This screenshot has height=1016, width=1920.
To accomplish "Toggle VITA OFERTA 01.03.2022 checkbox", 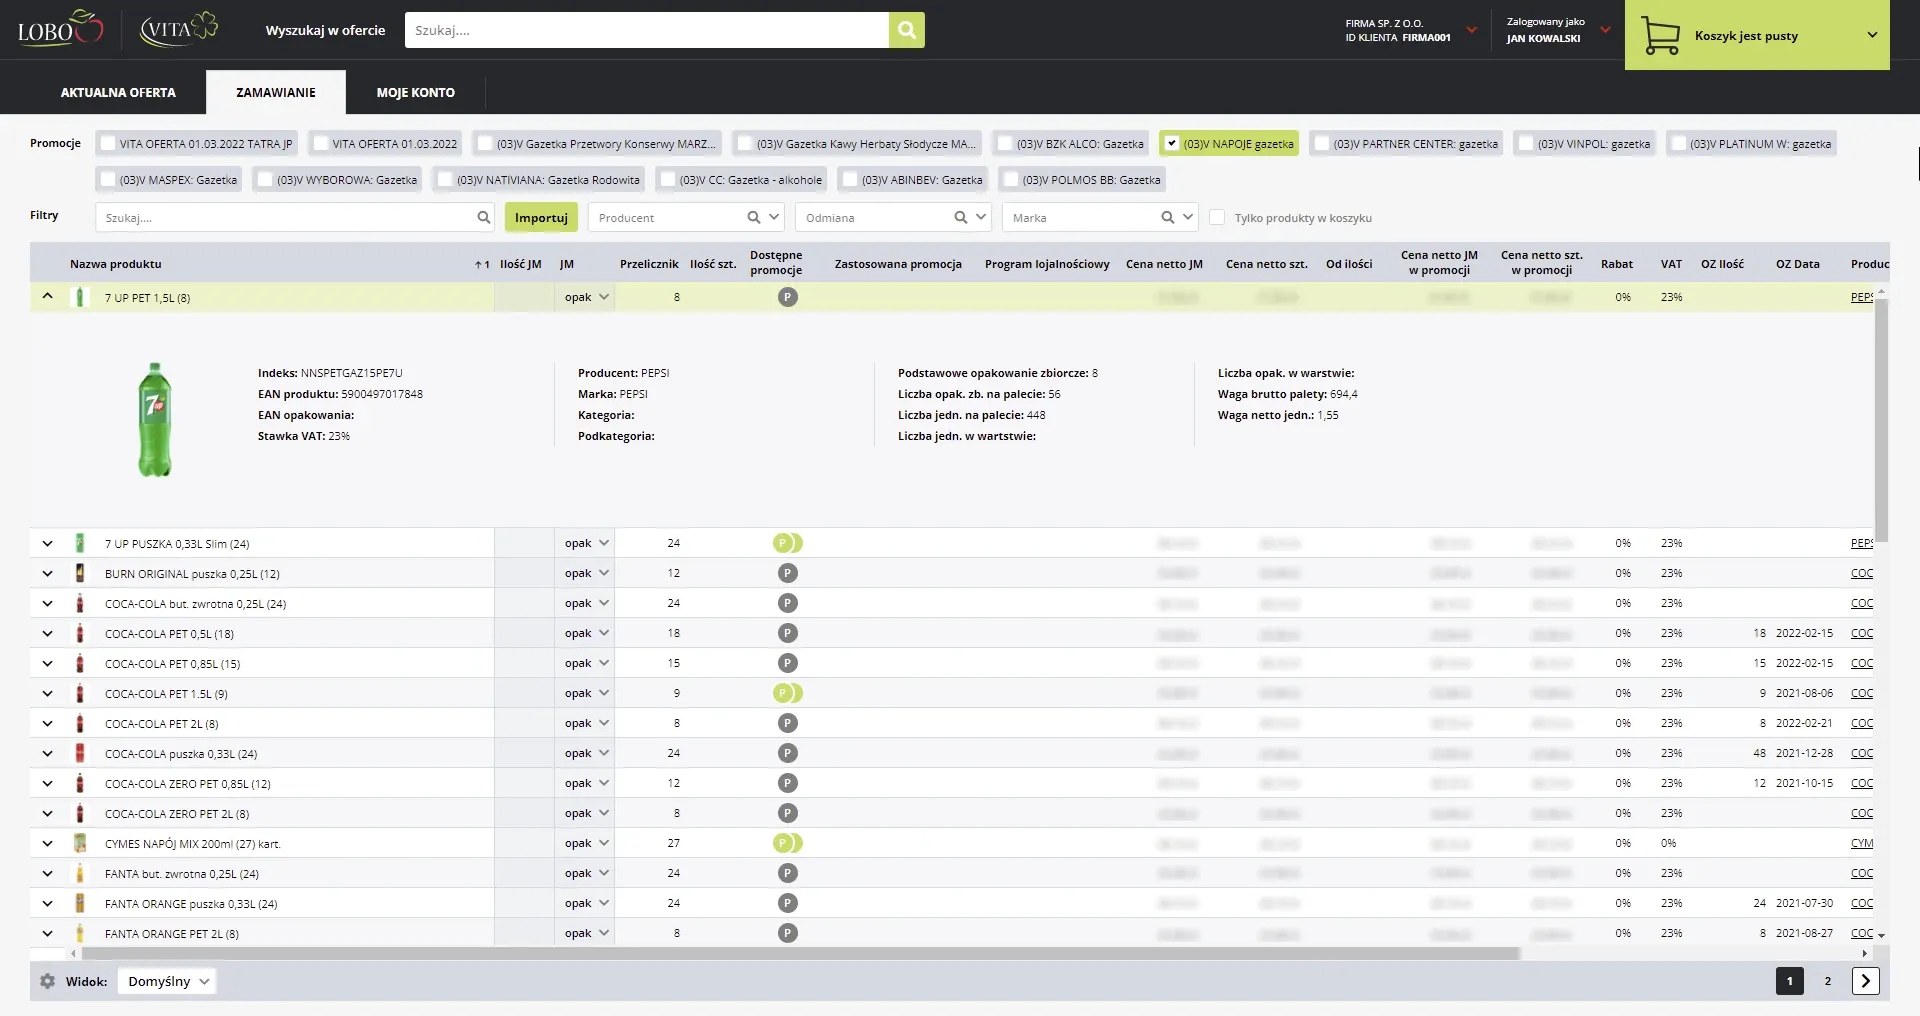I will pyautogui.click(x=321, y=143).
